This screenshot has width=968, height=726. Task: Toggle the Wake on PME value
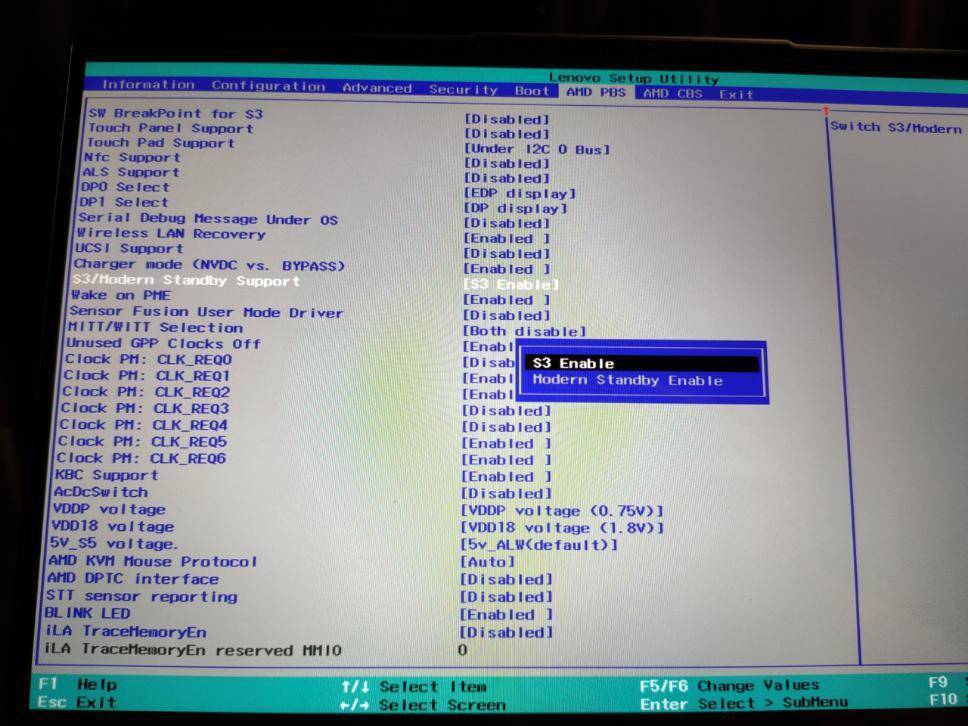[506, 299]
